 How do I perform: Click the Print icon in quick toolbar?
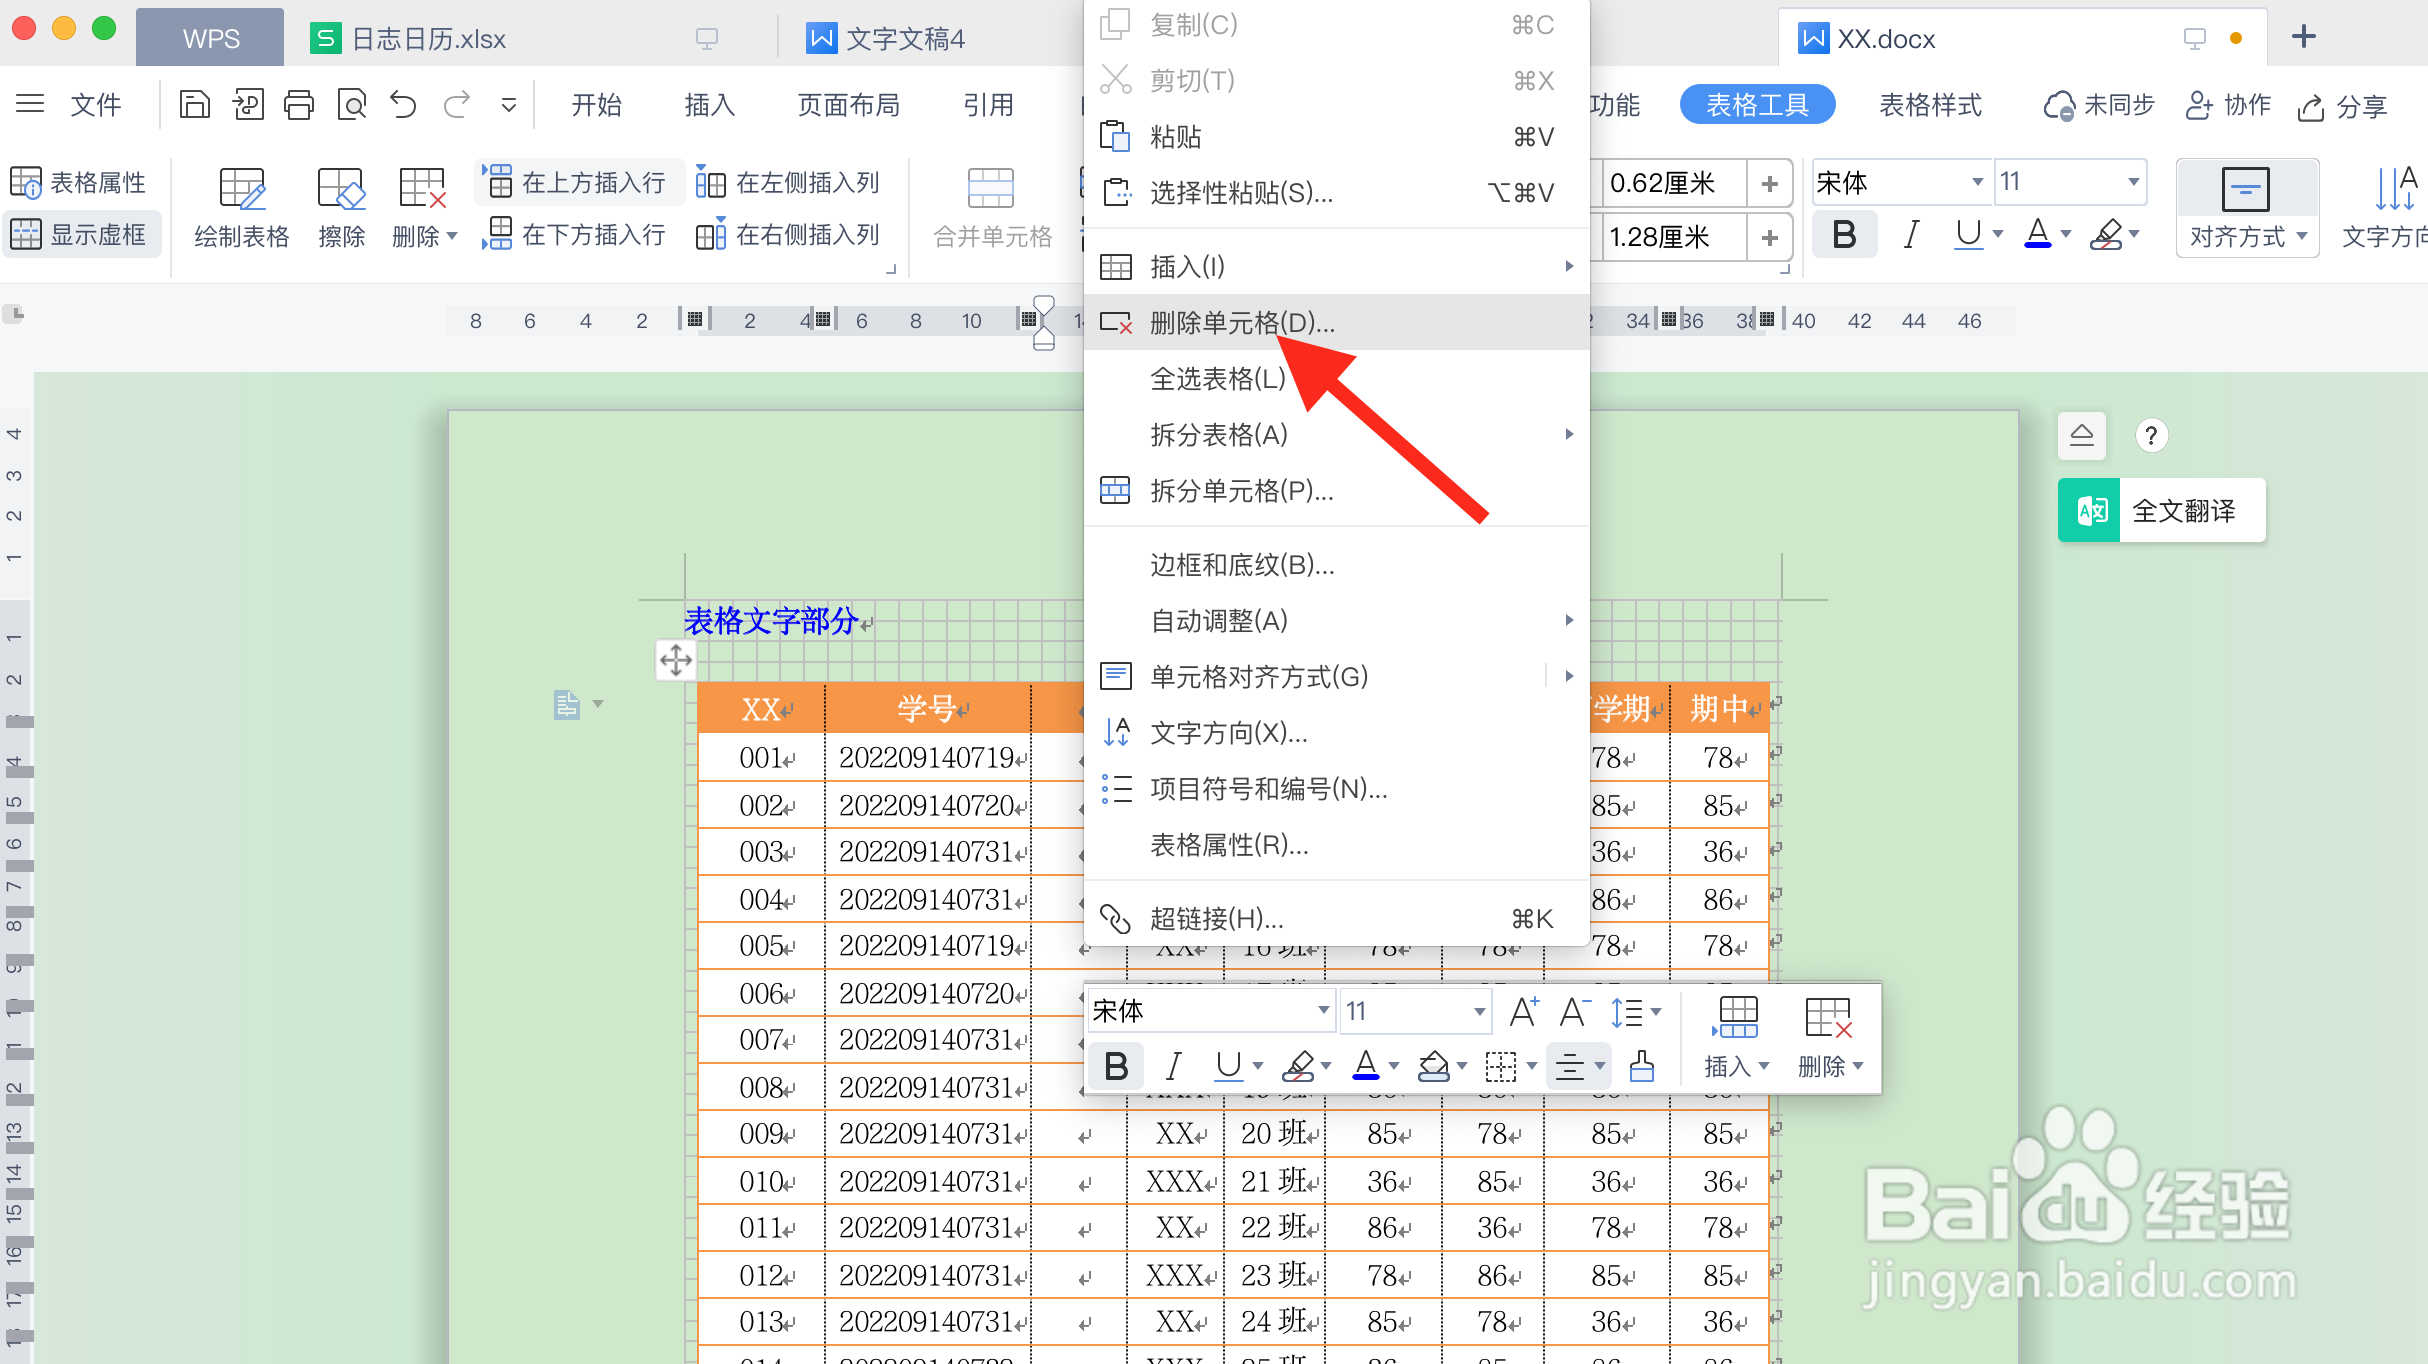pyautogui.click(x=298, y=105)
